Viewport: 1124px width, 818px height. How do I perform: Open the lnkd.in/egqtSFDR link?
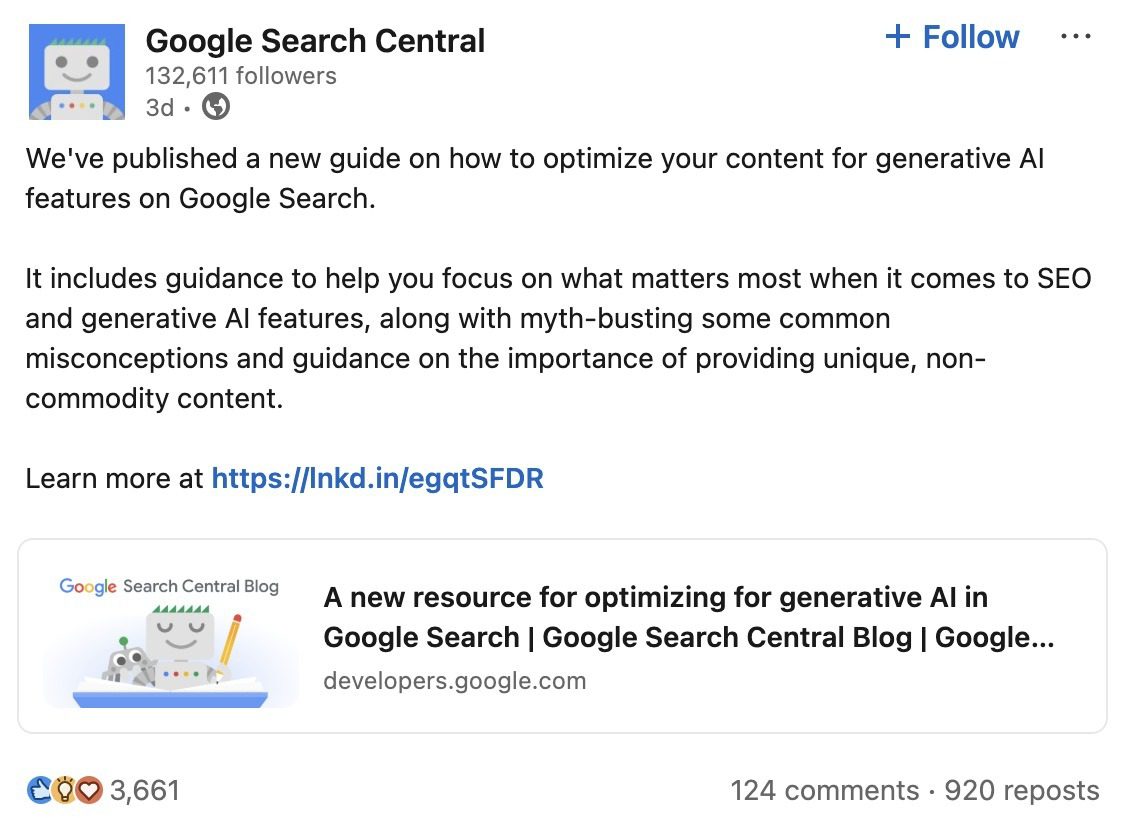point(377,478)
